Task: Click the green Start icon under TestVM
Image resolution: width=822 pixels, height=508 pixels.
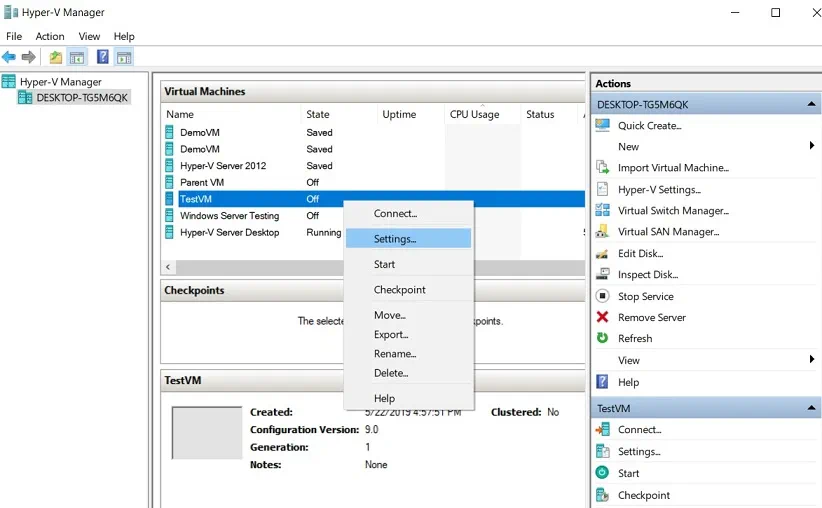Action: tap(602, 473)
